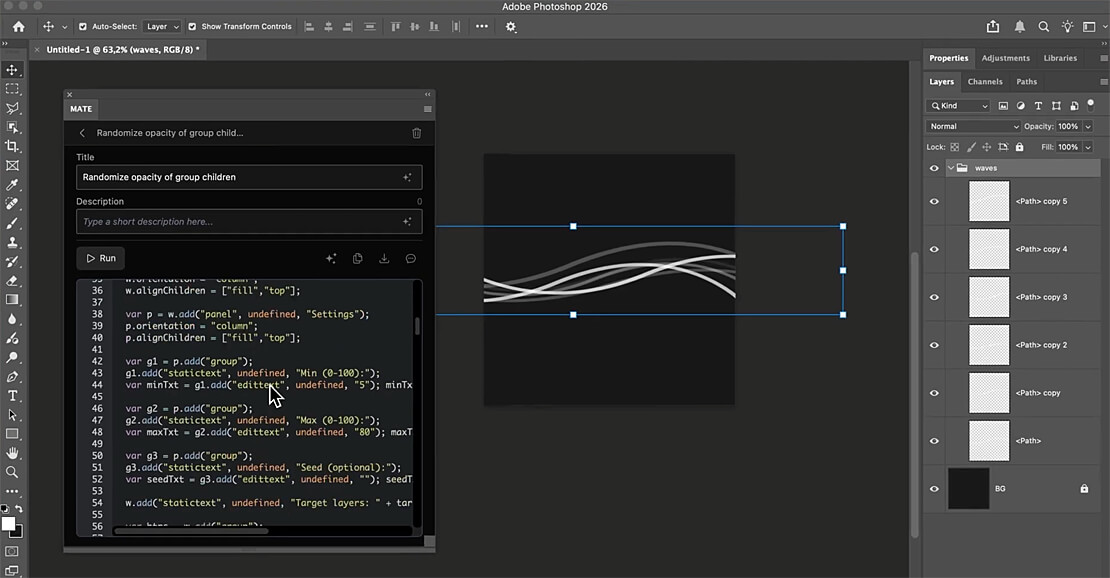Pick the Lasso tool

13,108
